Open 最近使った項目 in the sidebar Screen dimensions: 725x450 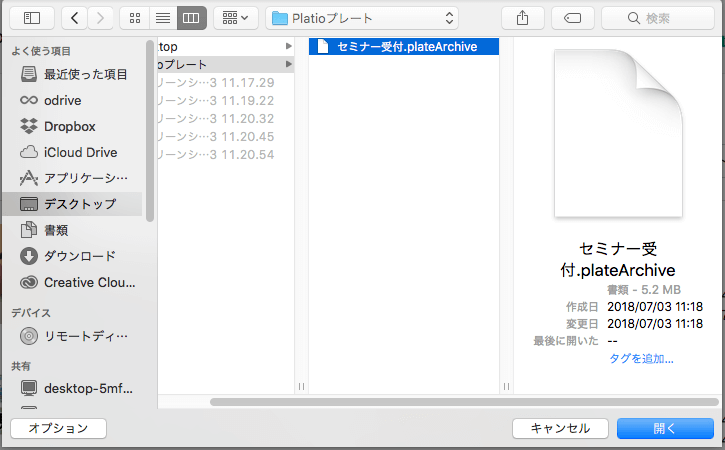(85, 74)
